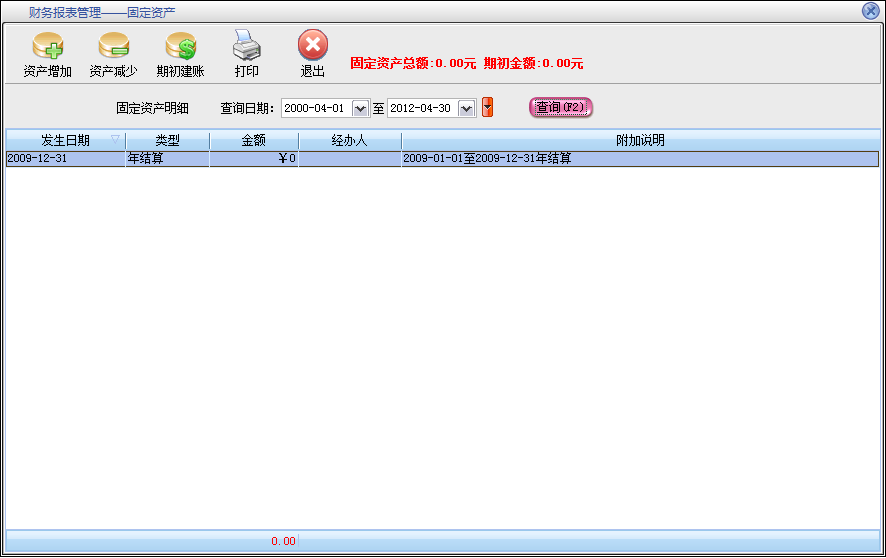Image resolution: width=886 pixels, height=558 pixels.
Task: Click the 类型 column header
Action: (167, 140)
